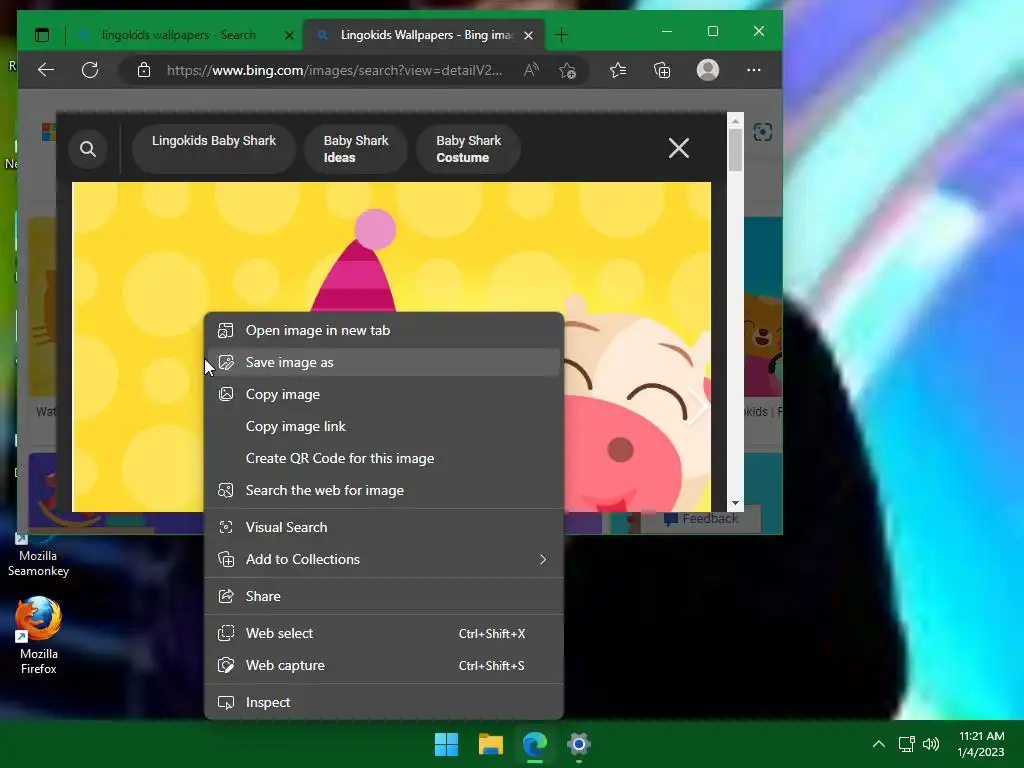Open Edge Settings and more ellipsis
Viewport: 1024px width, 768px height.
click(x=754, y=70)
